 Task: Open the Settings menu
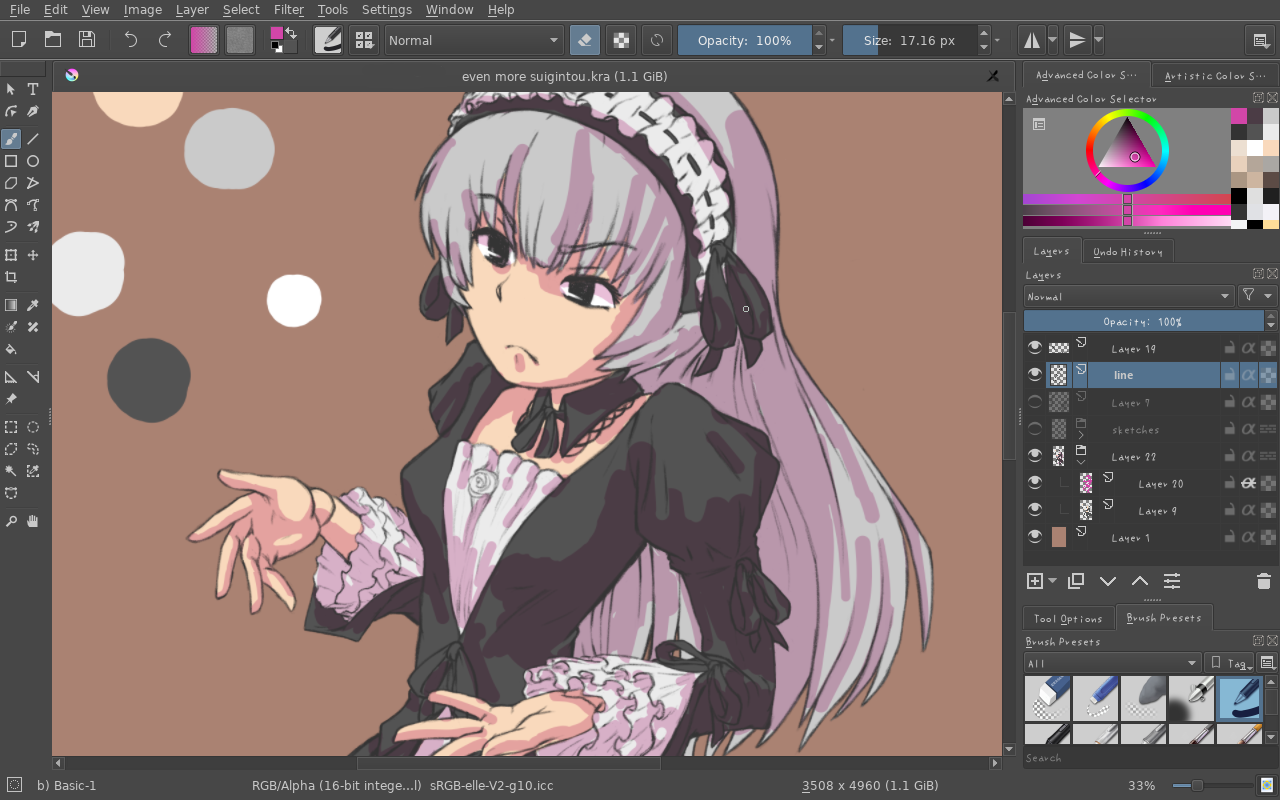tap(386, 10)
